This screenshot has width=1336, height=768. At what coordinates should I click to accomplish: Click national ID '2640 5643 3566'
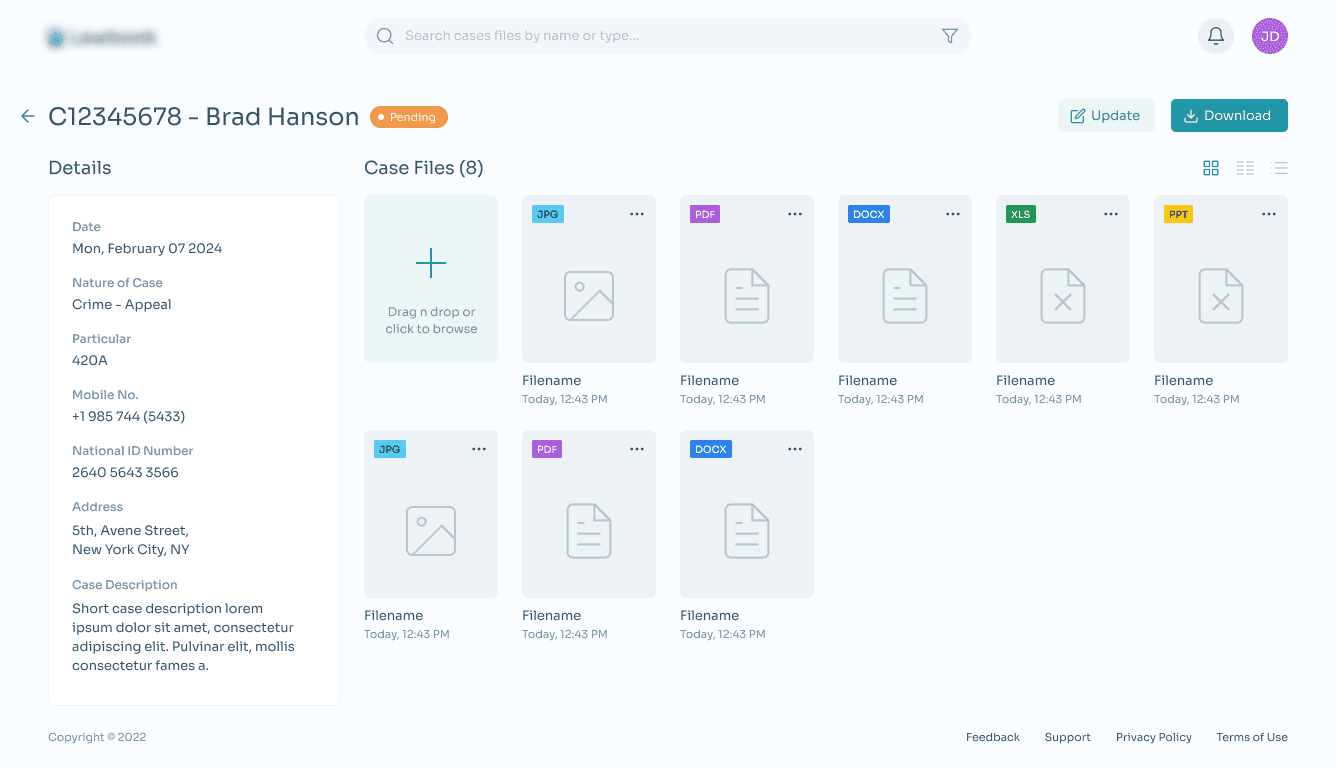click(125, 472)
